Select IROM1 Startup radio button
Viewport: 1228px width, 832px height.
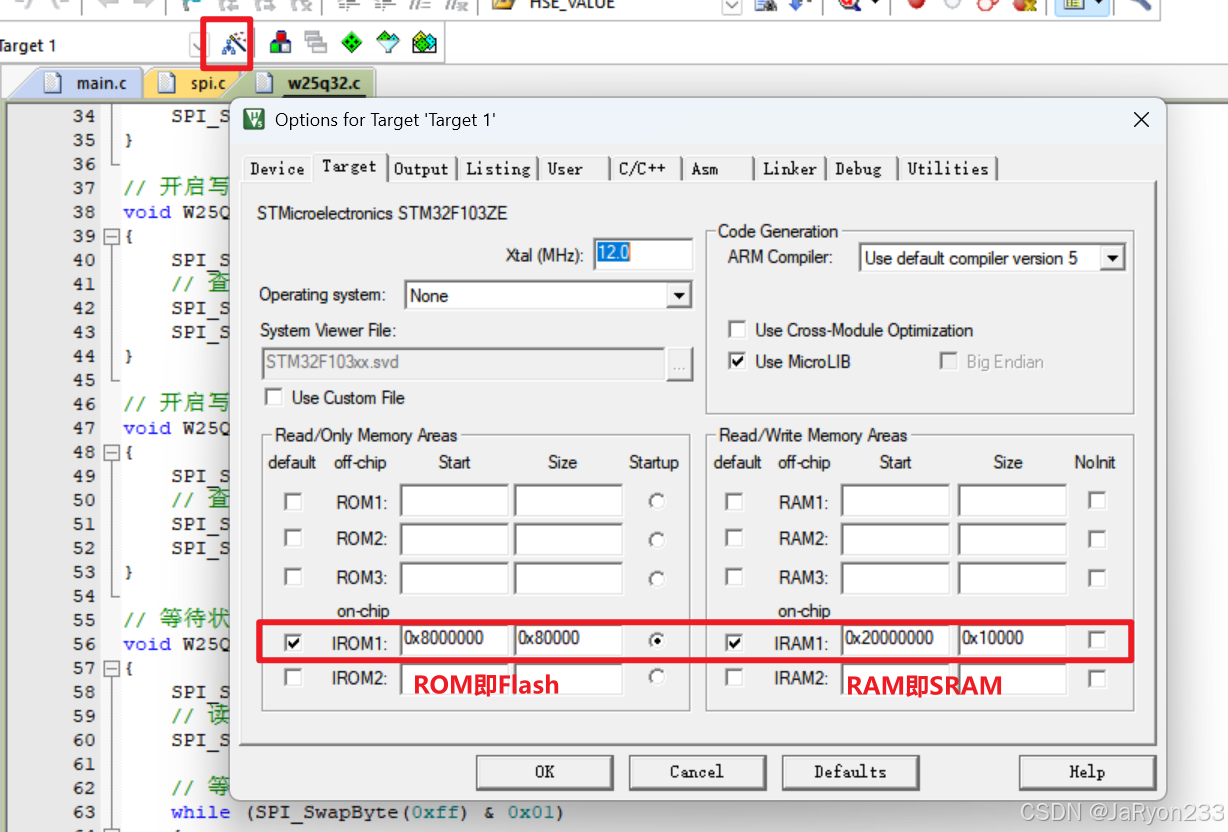(656, 641)
